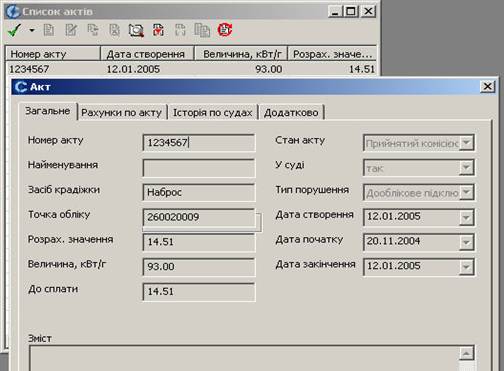The width and height of the screenshot is (504, 371).
Task: Switch to the Загальне tab
Action: [48, 111]
